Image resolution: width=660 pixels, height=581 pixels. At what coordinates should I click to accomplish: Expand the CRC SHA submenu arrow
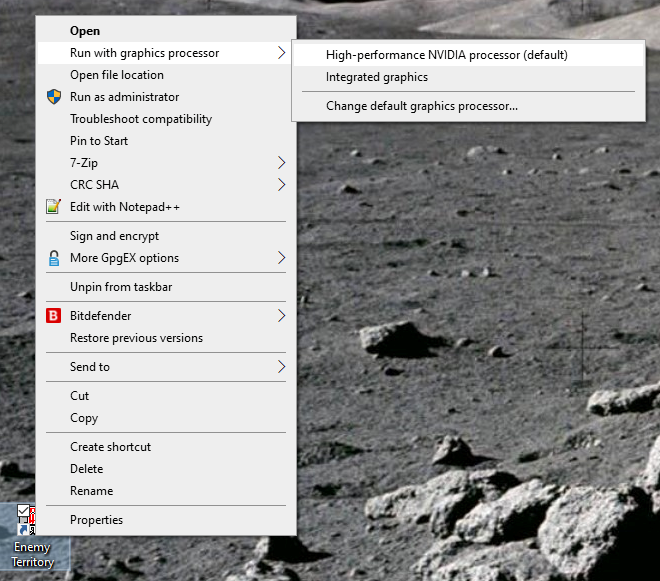[x=282, y=185]
